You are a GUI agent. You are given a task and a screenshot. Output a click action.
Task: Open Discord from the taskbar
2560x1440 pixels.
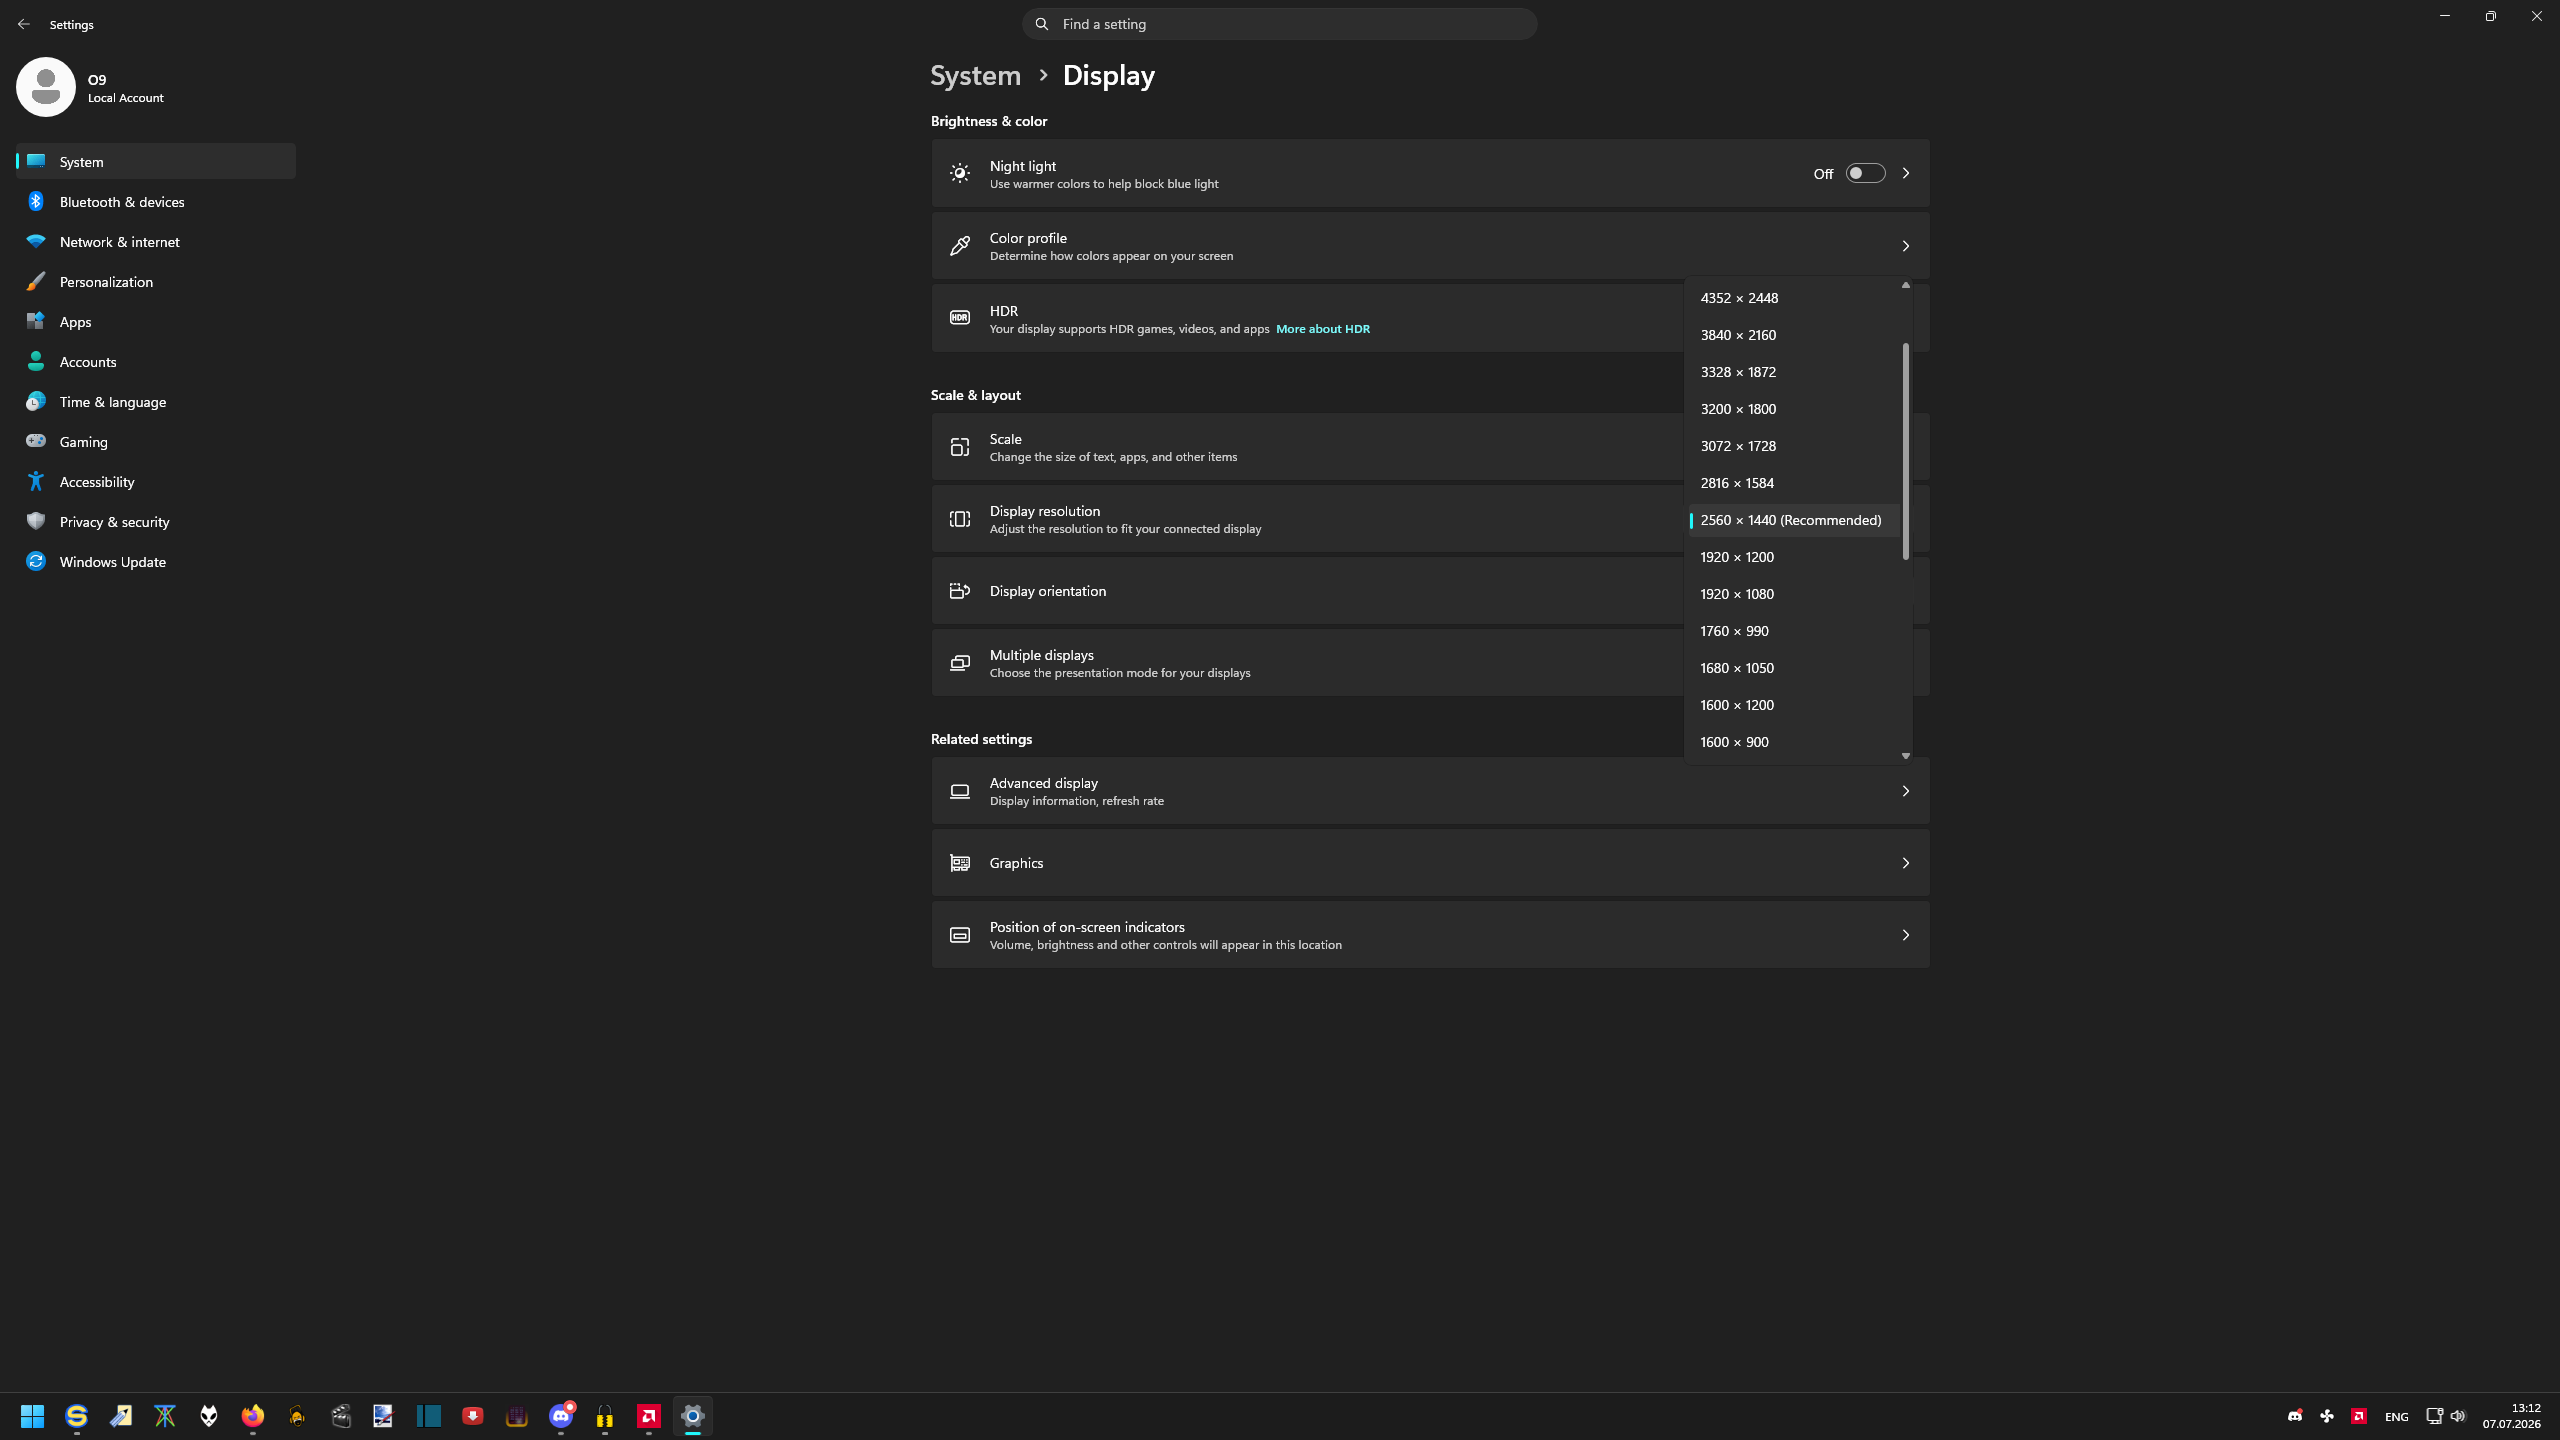point(561,1416)
